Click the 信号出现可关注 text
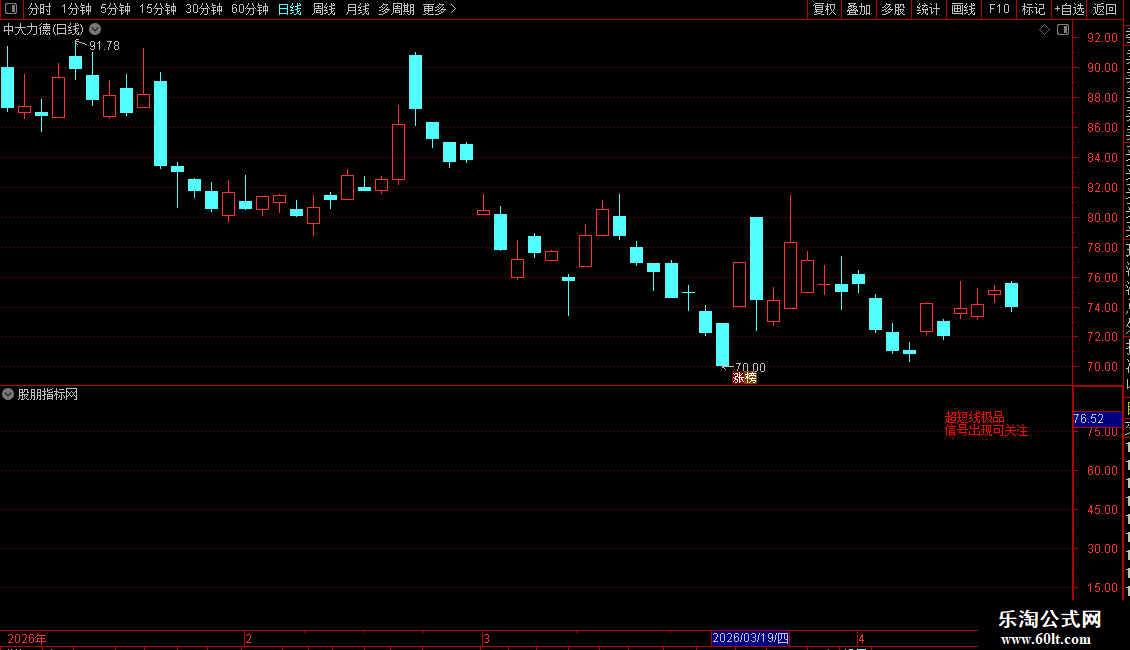This screenshot has width=1130, height=650. (x=987, y=430)
